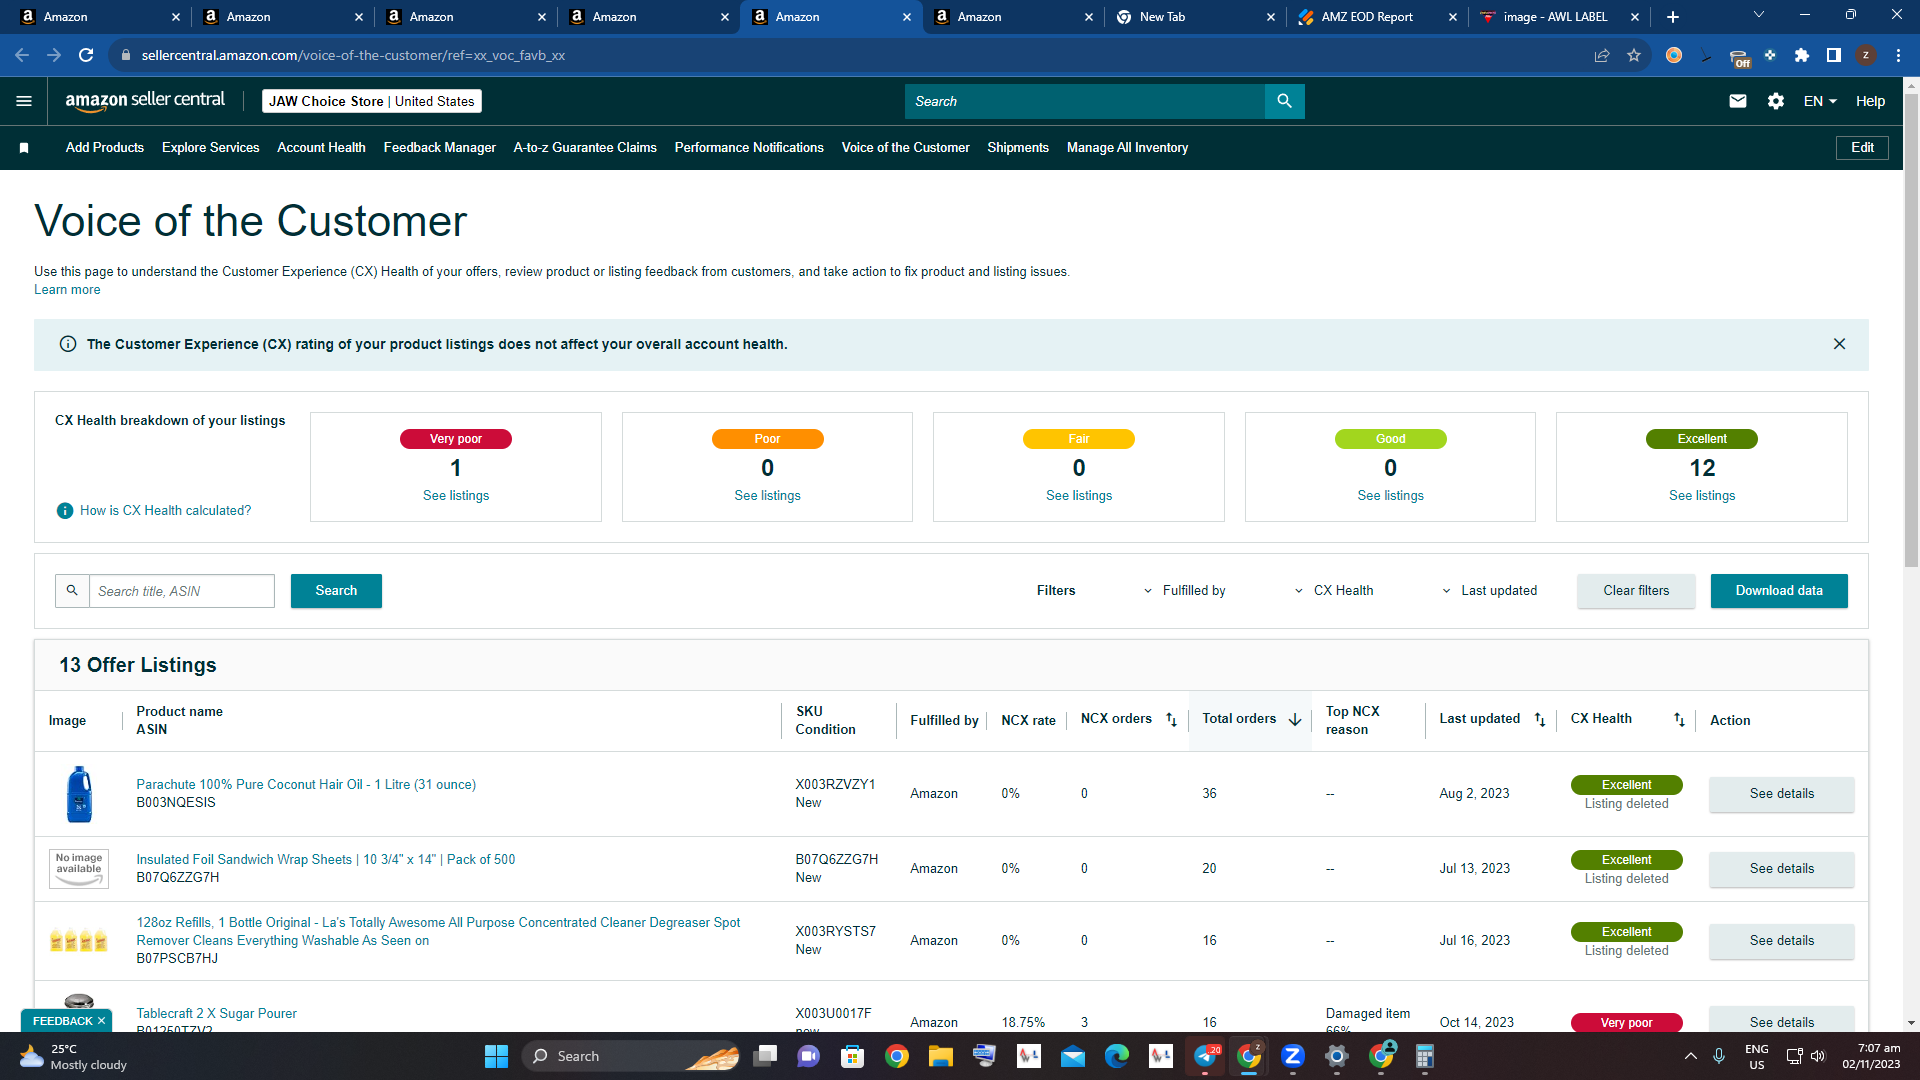See details for Parachute Coconut Hair Oil
Image resolution: width=1920 pixels, height=1080 pixels.
[x=1781, y=794]
